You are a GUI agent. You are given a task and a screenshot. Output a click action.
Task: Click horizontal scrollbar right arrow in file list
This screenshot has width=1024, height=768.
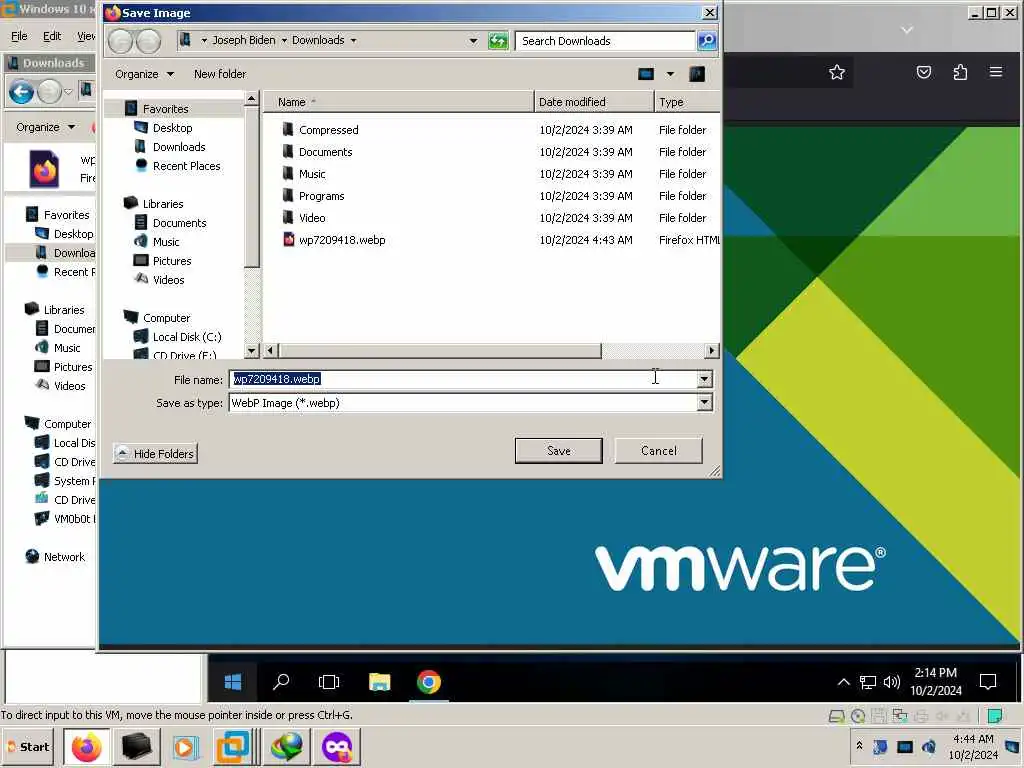pos(712,351)
